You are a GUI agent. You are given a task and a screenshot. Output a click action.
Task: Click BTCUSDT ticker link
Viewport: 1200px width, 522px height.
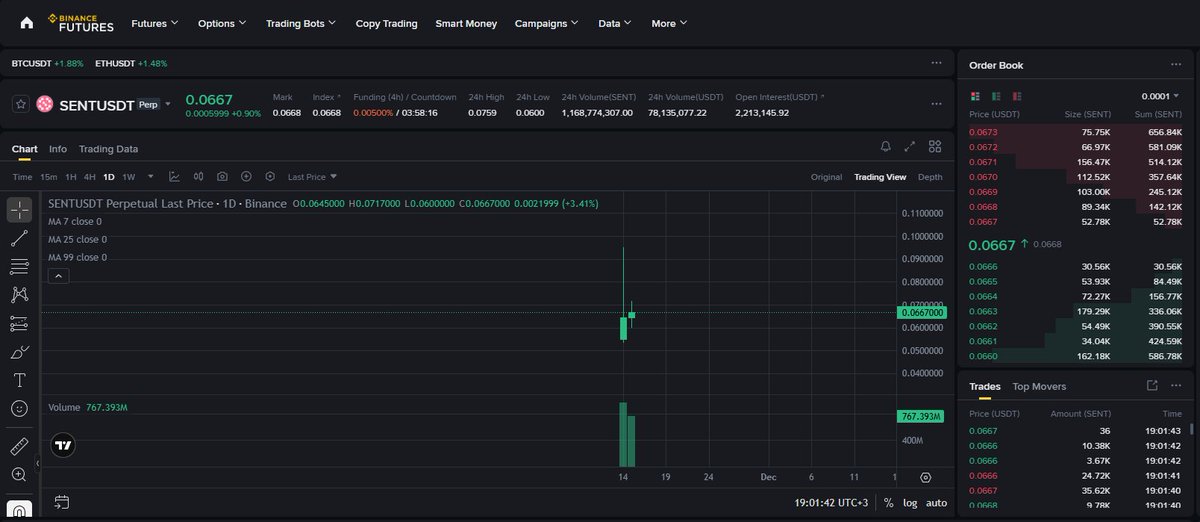31,63
